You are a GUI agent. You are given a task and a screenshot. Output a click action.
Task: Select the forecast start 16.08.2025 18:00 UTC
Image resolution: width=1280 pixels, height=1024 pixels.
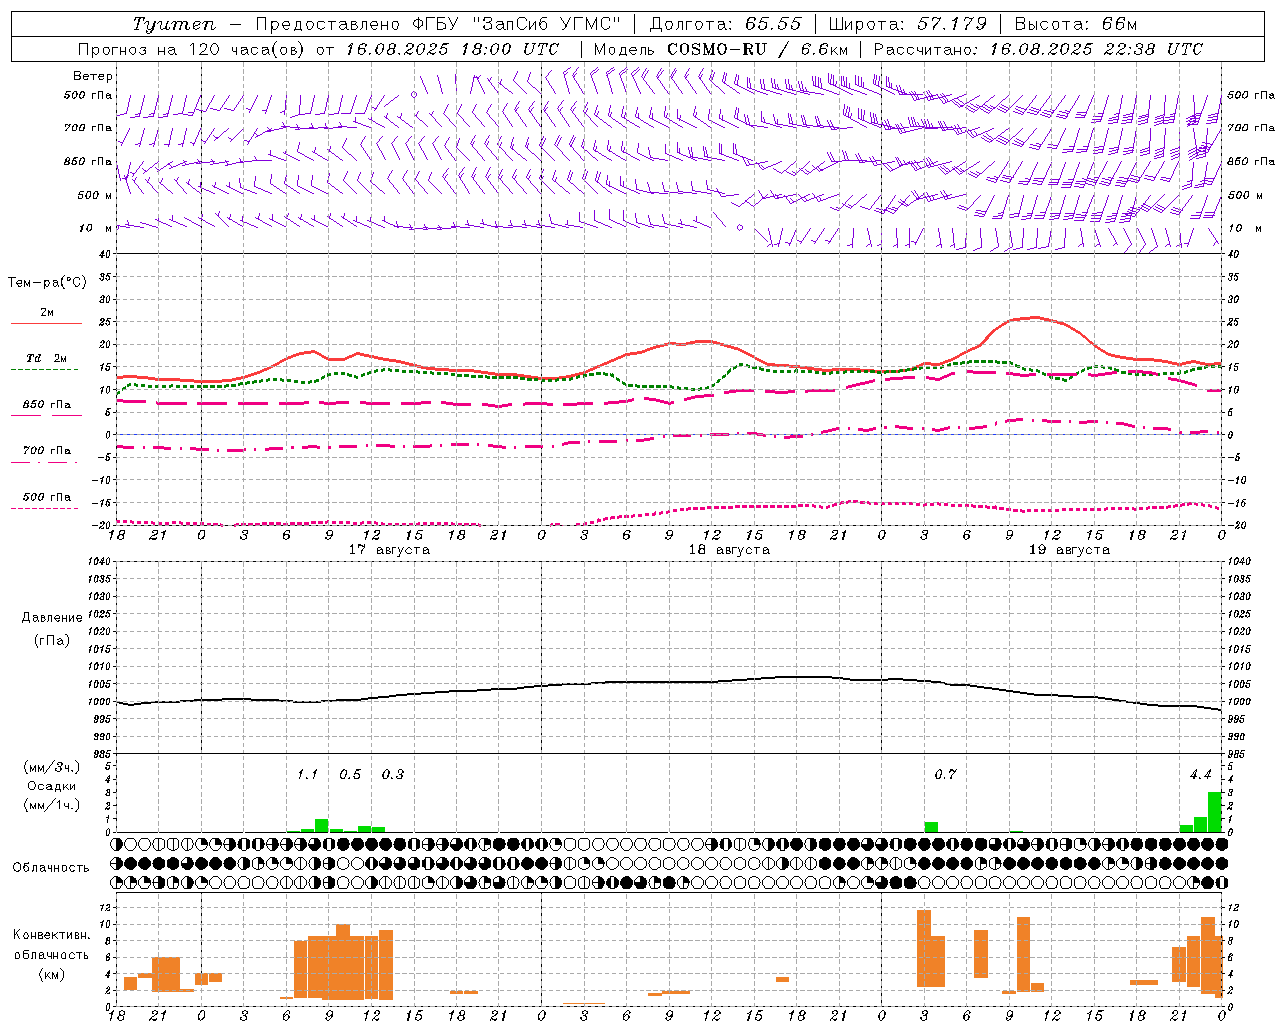click(x=452, y=49)
